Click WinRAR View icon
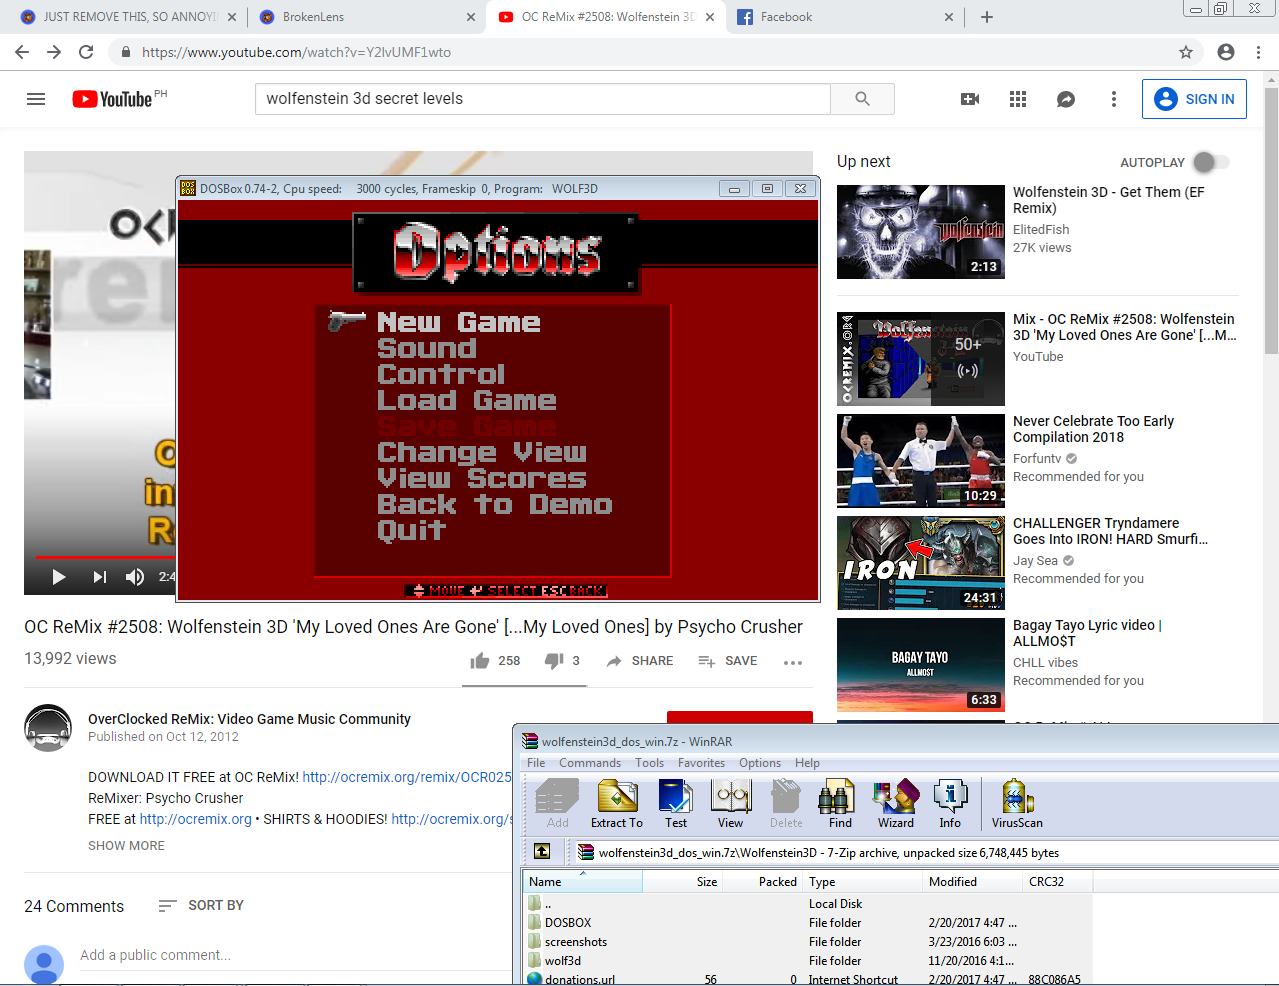1279x986 pixels. tap(730, 803)
